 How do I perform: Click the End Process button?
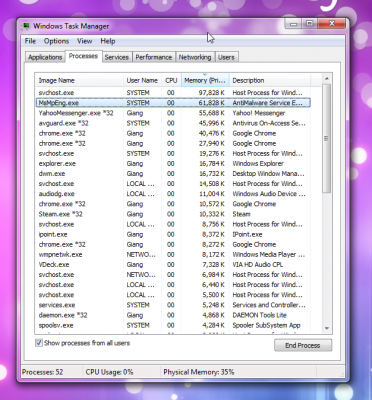coord(303,346)
